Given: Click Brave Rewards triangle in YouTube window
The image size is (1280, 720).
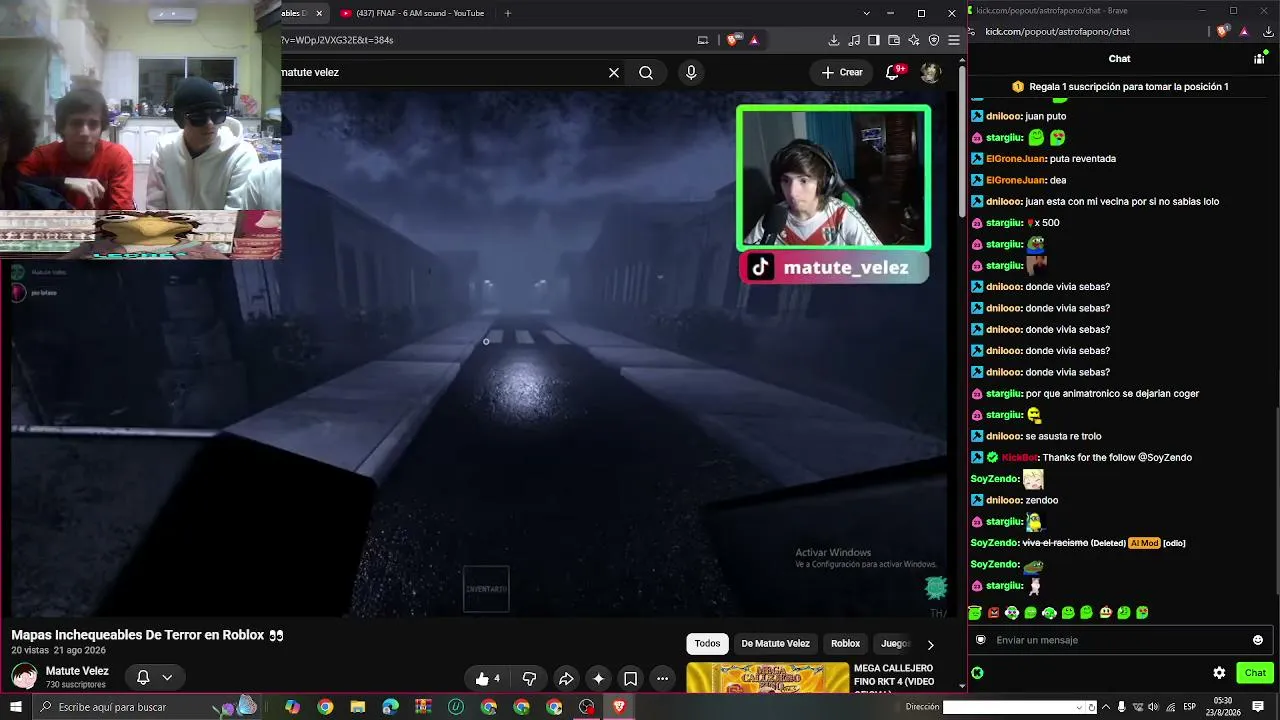Looking at the screenshot, I should [754, 40].
